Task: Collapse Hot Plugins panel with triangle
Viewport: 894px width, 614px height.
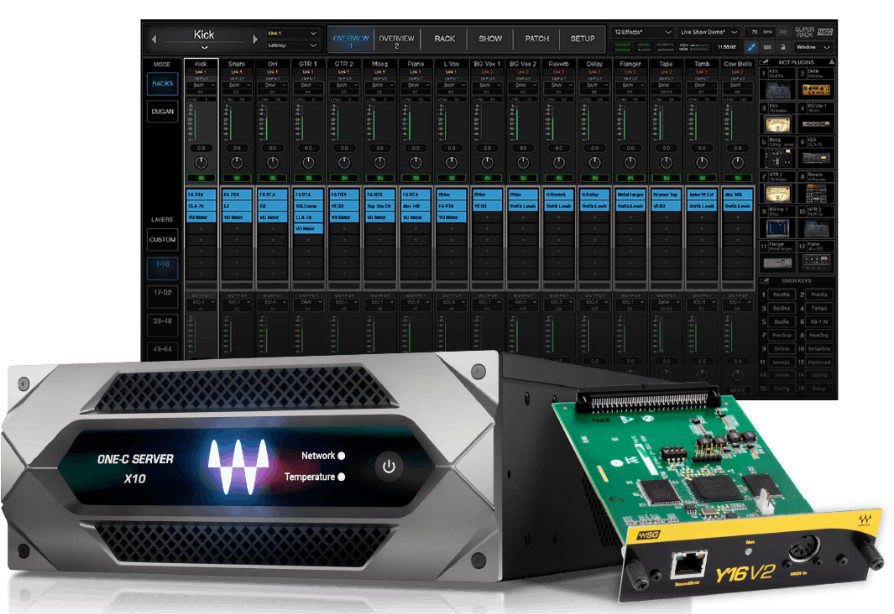Action: [831, 62]
